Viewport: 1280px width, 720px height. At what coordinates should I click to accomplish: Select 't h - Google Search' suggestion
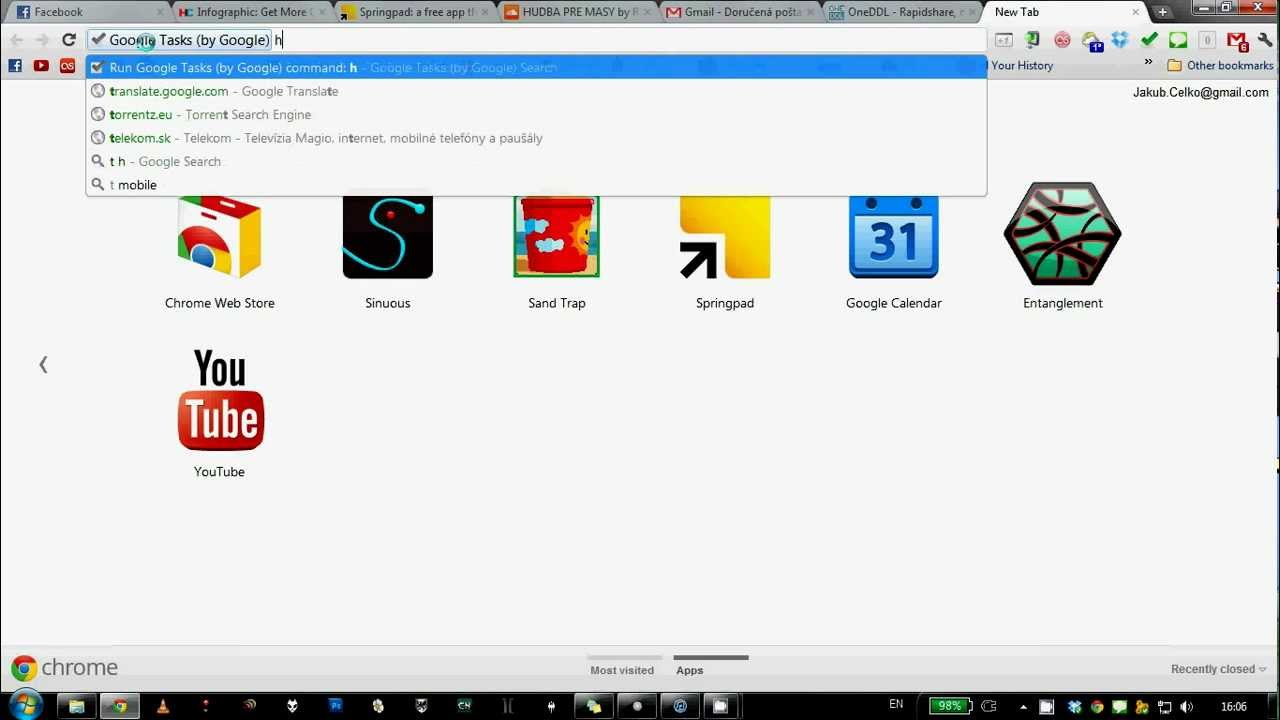[x=536, y=162]
